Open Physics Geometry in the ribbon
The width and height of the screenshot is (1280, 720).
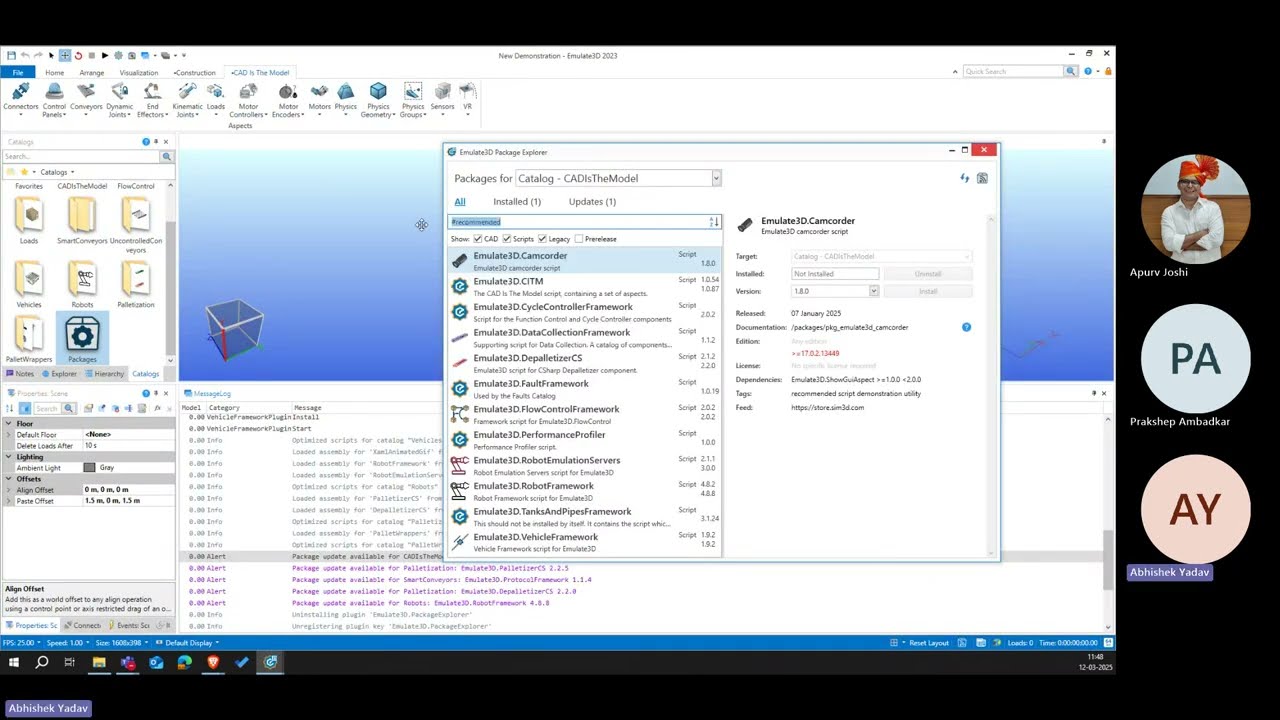[x=378, y=100]
